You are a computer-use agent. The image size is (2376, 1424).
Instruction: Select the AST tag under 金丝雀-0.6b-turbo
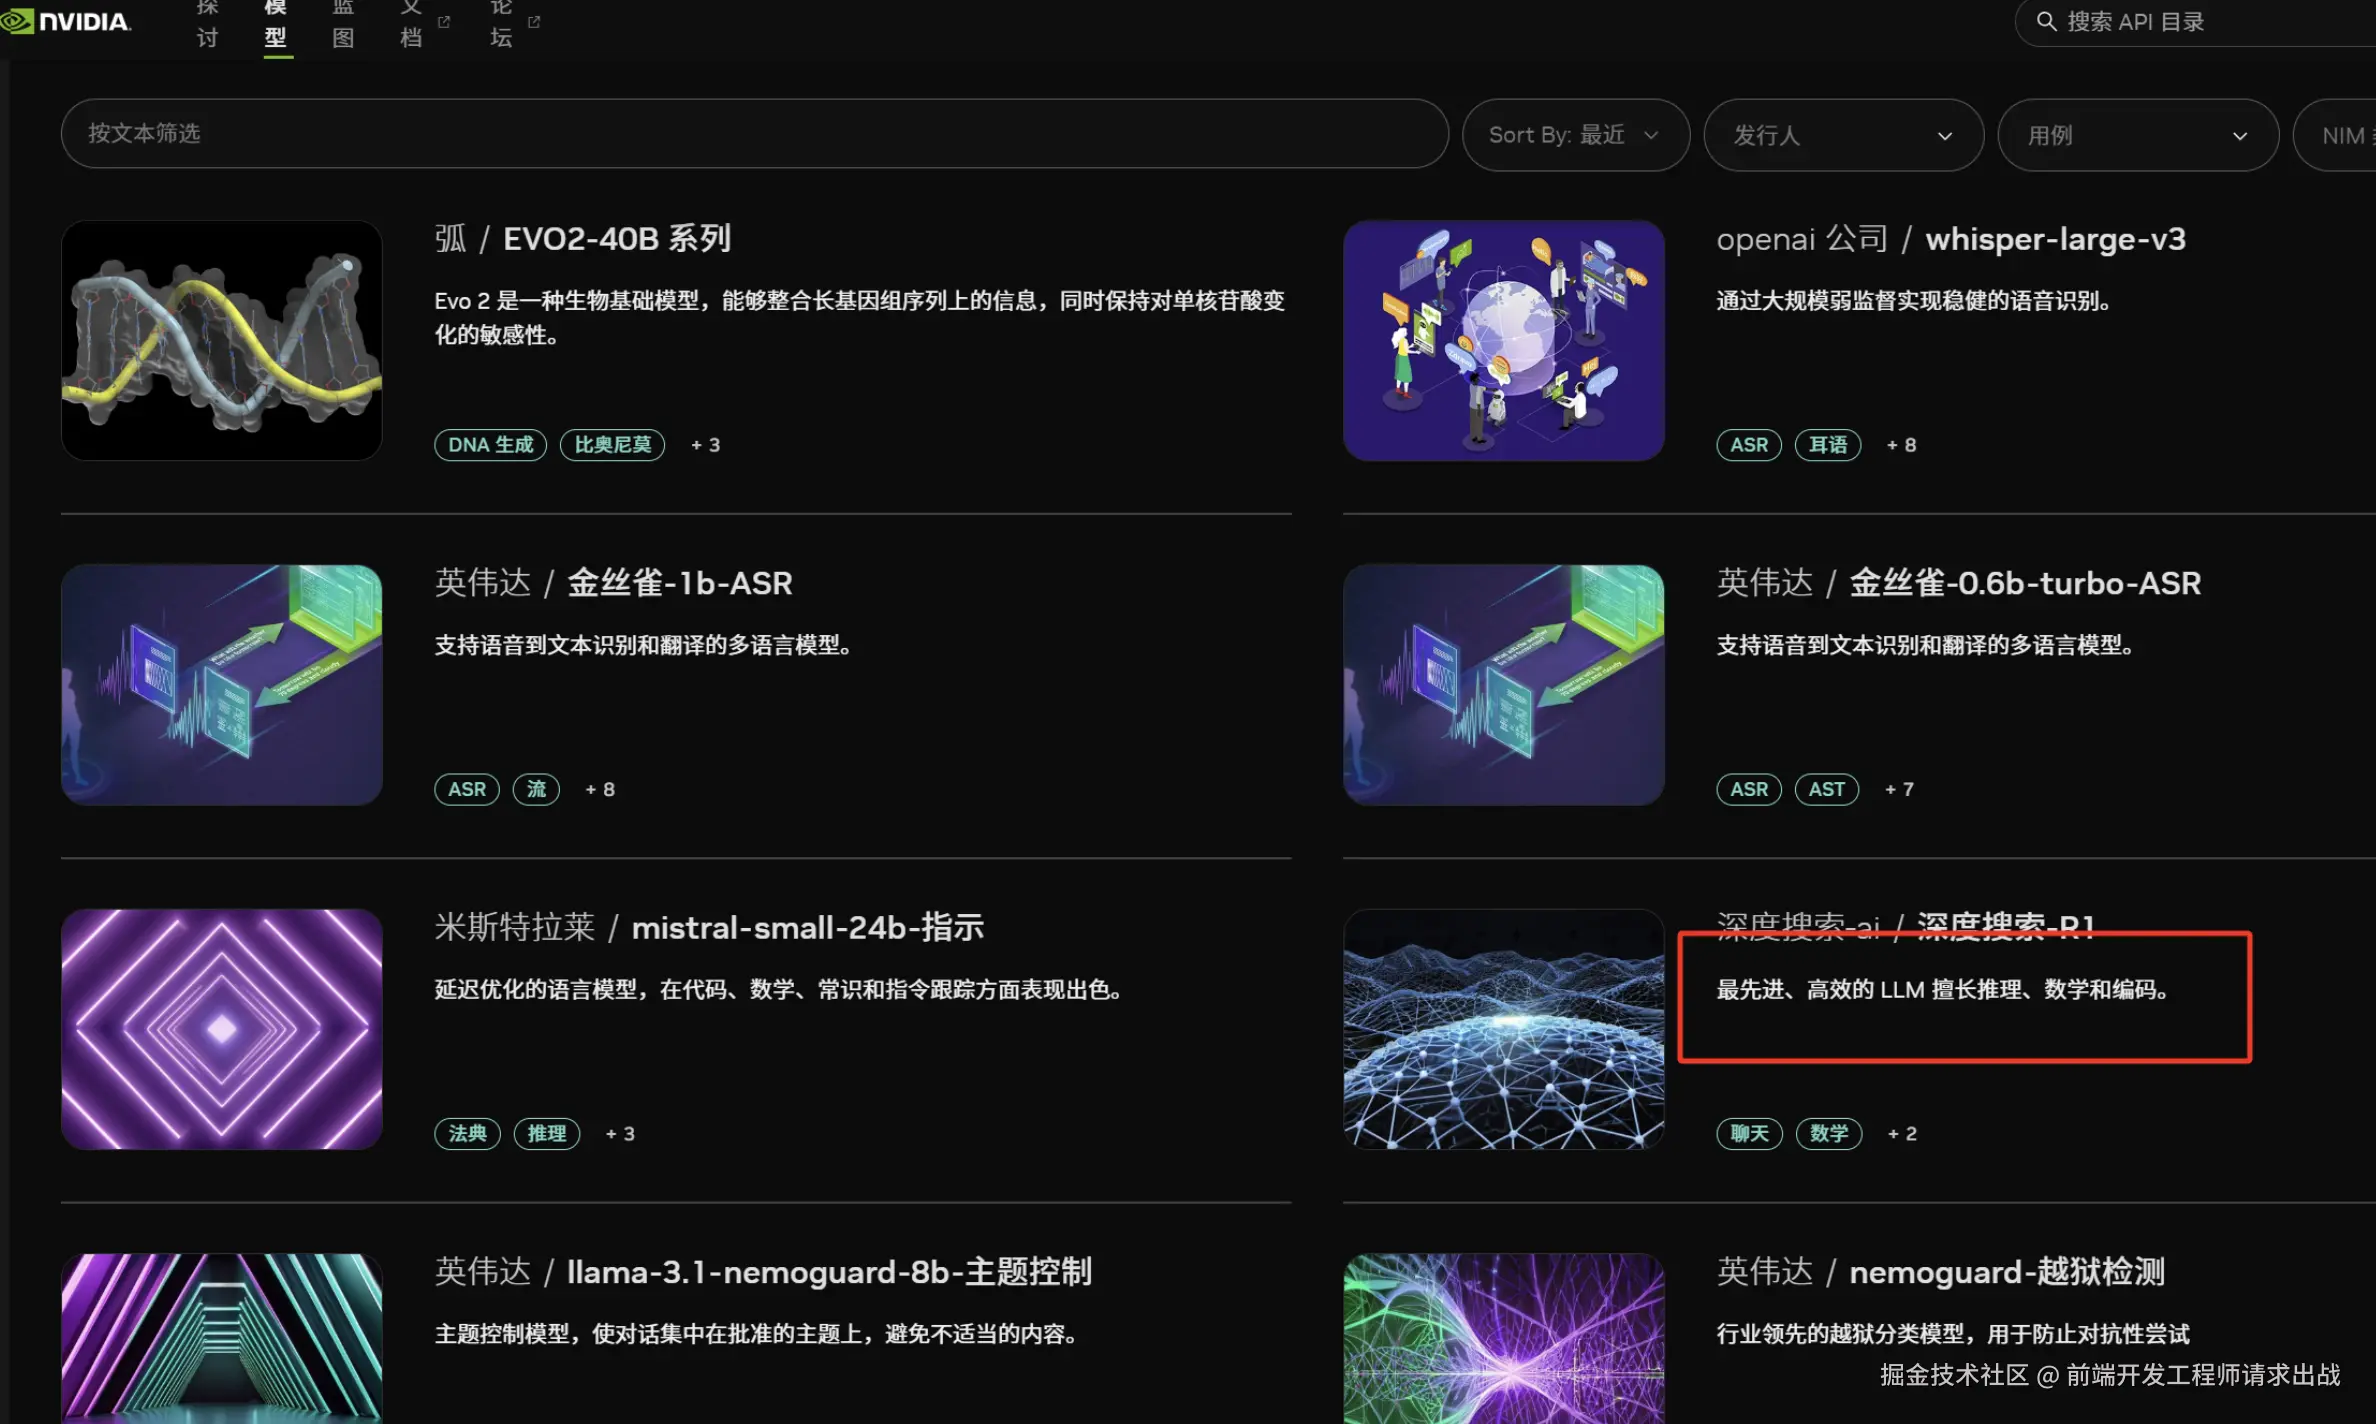coord(1826,789)
